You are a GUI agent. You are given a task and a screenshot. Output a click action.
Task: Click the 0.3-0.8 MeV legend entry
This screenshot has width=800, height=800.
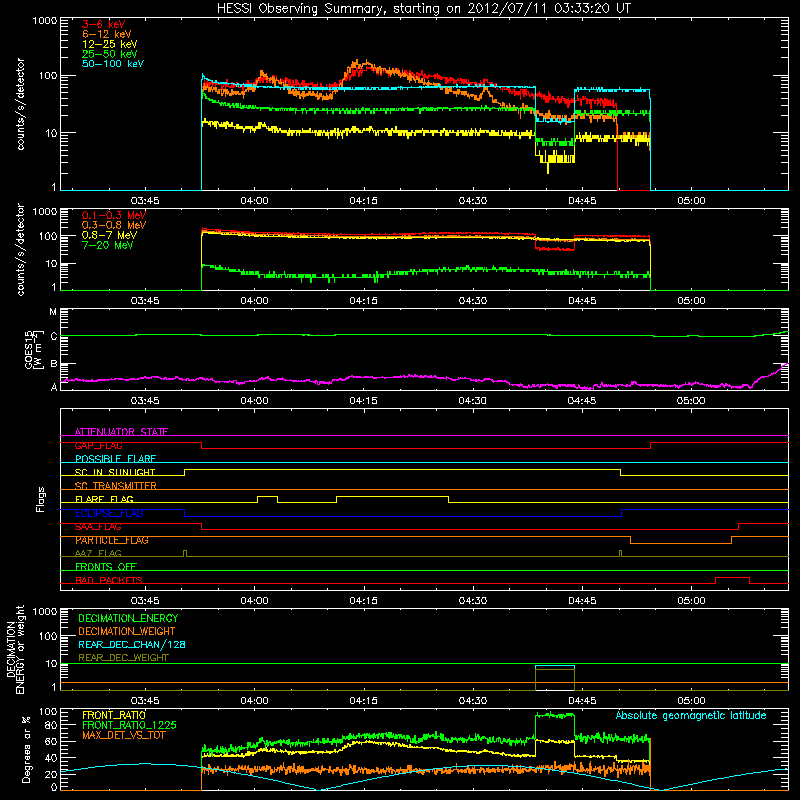point(114,225)
